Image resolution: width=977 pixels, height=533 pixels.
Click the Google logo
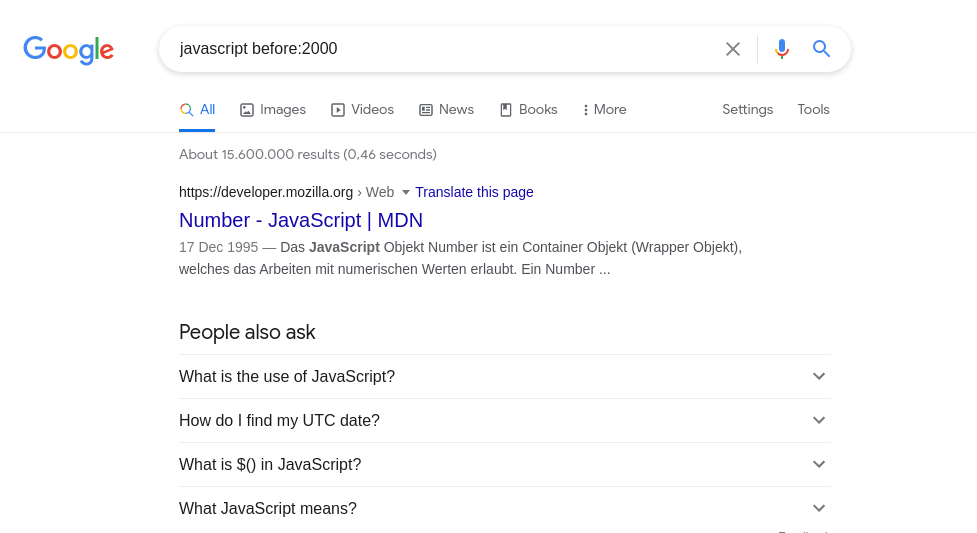pyautogui.click(x=68, y=49)
